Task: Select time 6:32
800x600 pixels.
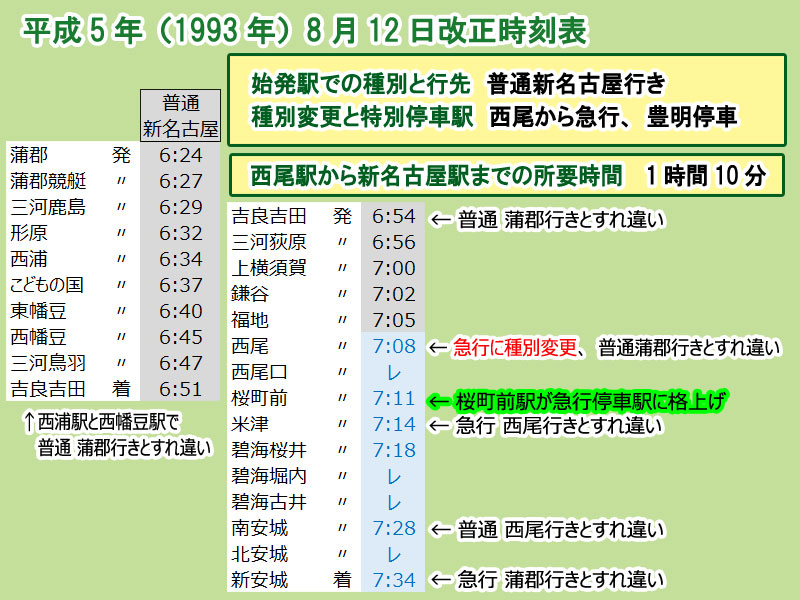Action: tap(181, 233)
